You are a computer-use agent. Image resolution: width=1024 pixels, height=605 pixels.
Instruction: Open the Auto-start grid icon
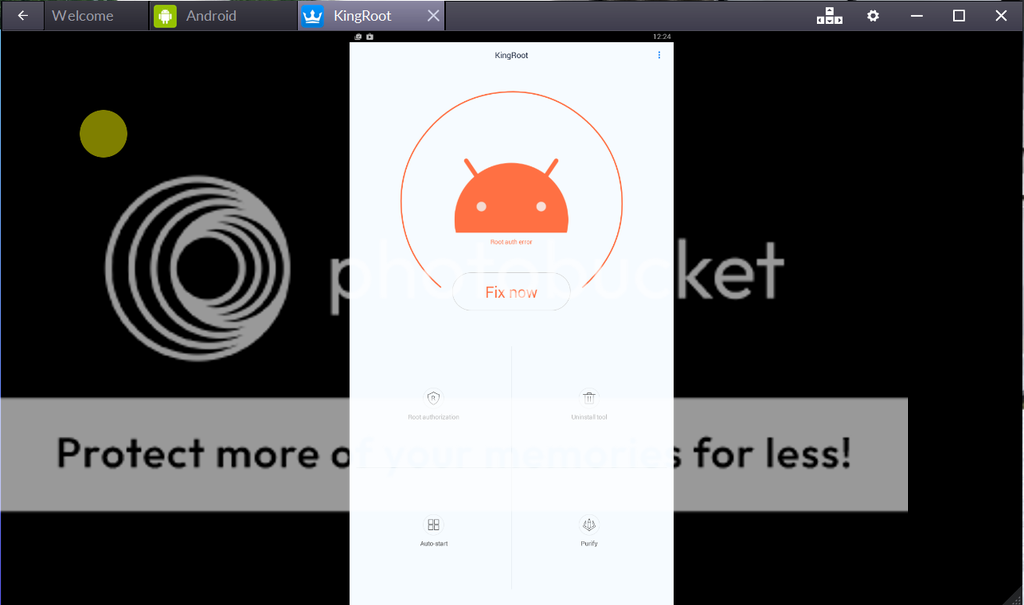click(433, 525)
